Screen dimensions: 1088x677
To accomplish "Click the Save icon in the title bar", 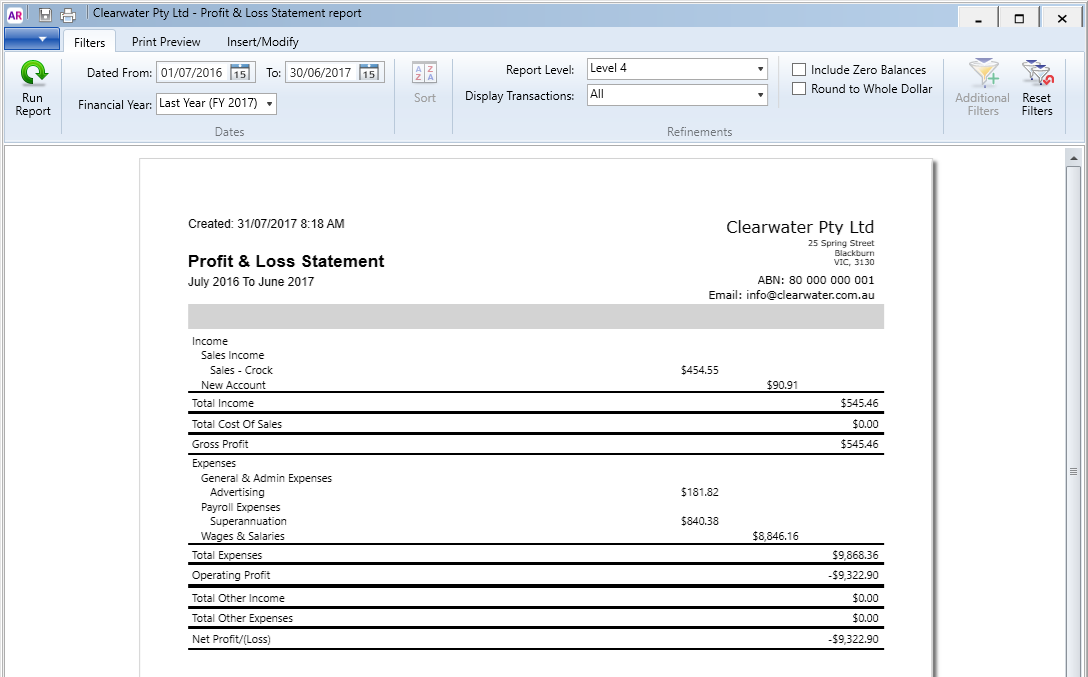I will tap(45, 14).
